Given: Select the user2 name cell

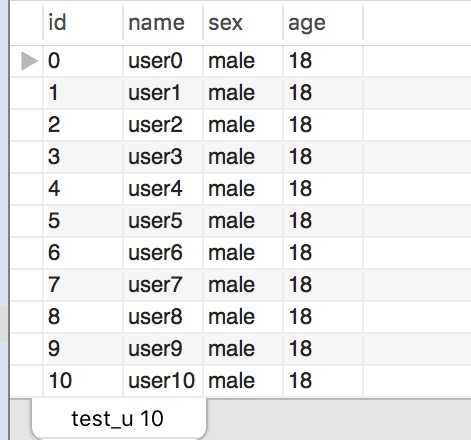Looking at the screenshot, I should [x=163, y=125].
